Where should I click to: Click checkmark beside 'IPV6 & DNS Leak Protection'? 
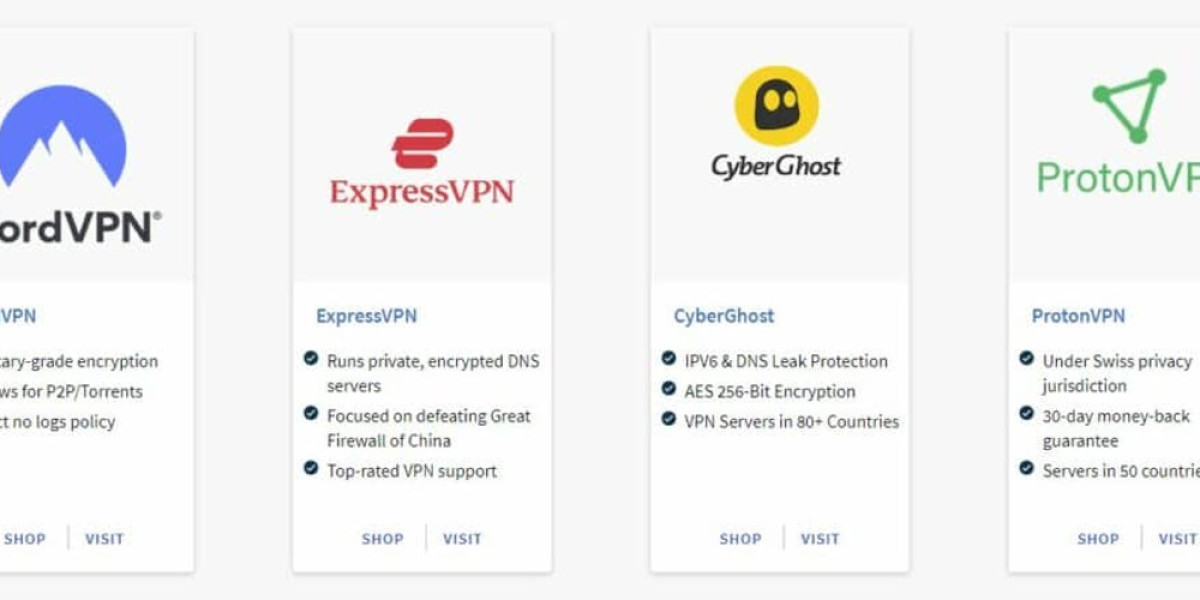pos(669,358)
